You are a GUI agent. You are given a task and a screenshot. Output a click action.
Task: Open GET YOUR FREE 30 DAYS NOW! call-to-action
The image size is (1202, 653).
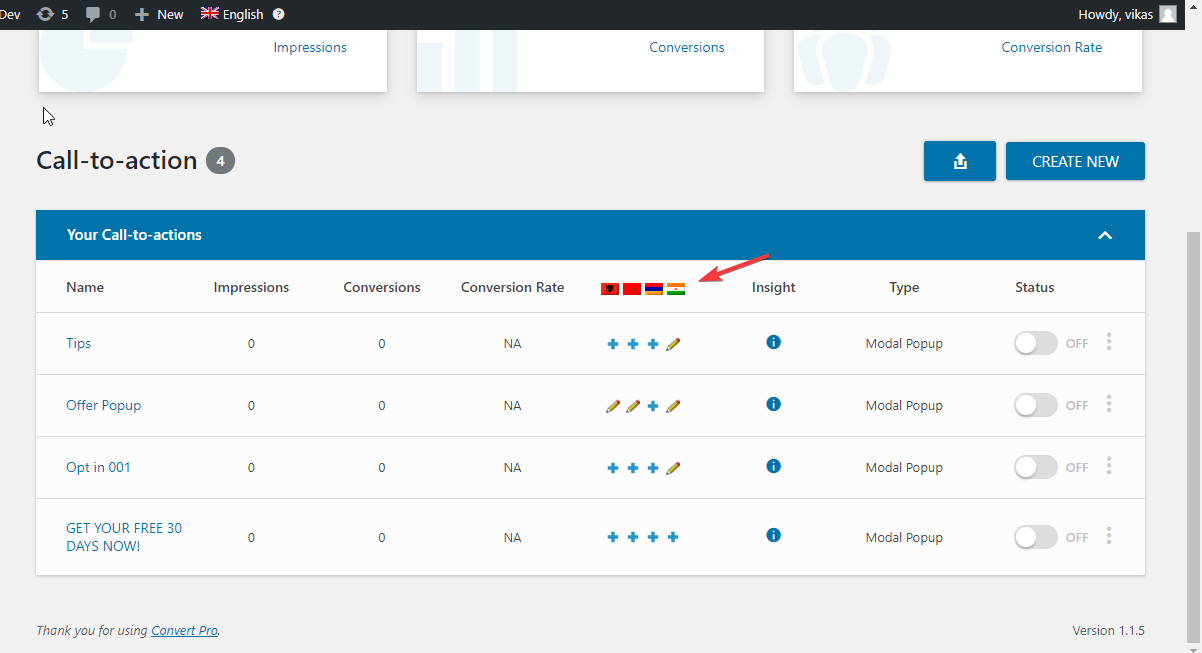click(124, 537)
